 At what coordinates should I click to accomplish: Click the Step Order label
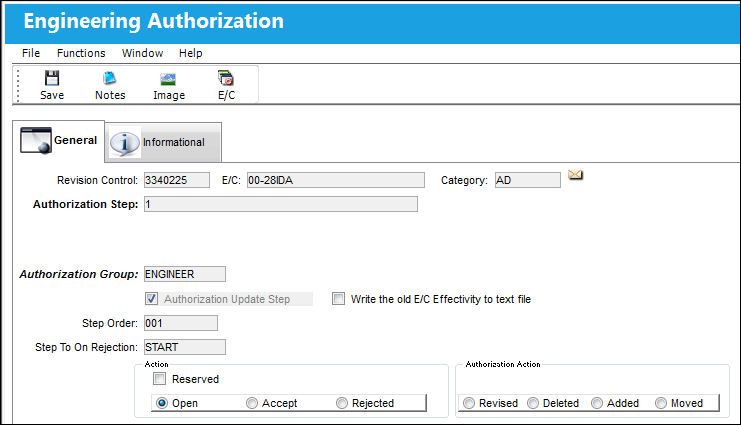(x=110, y=323)
